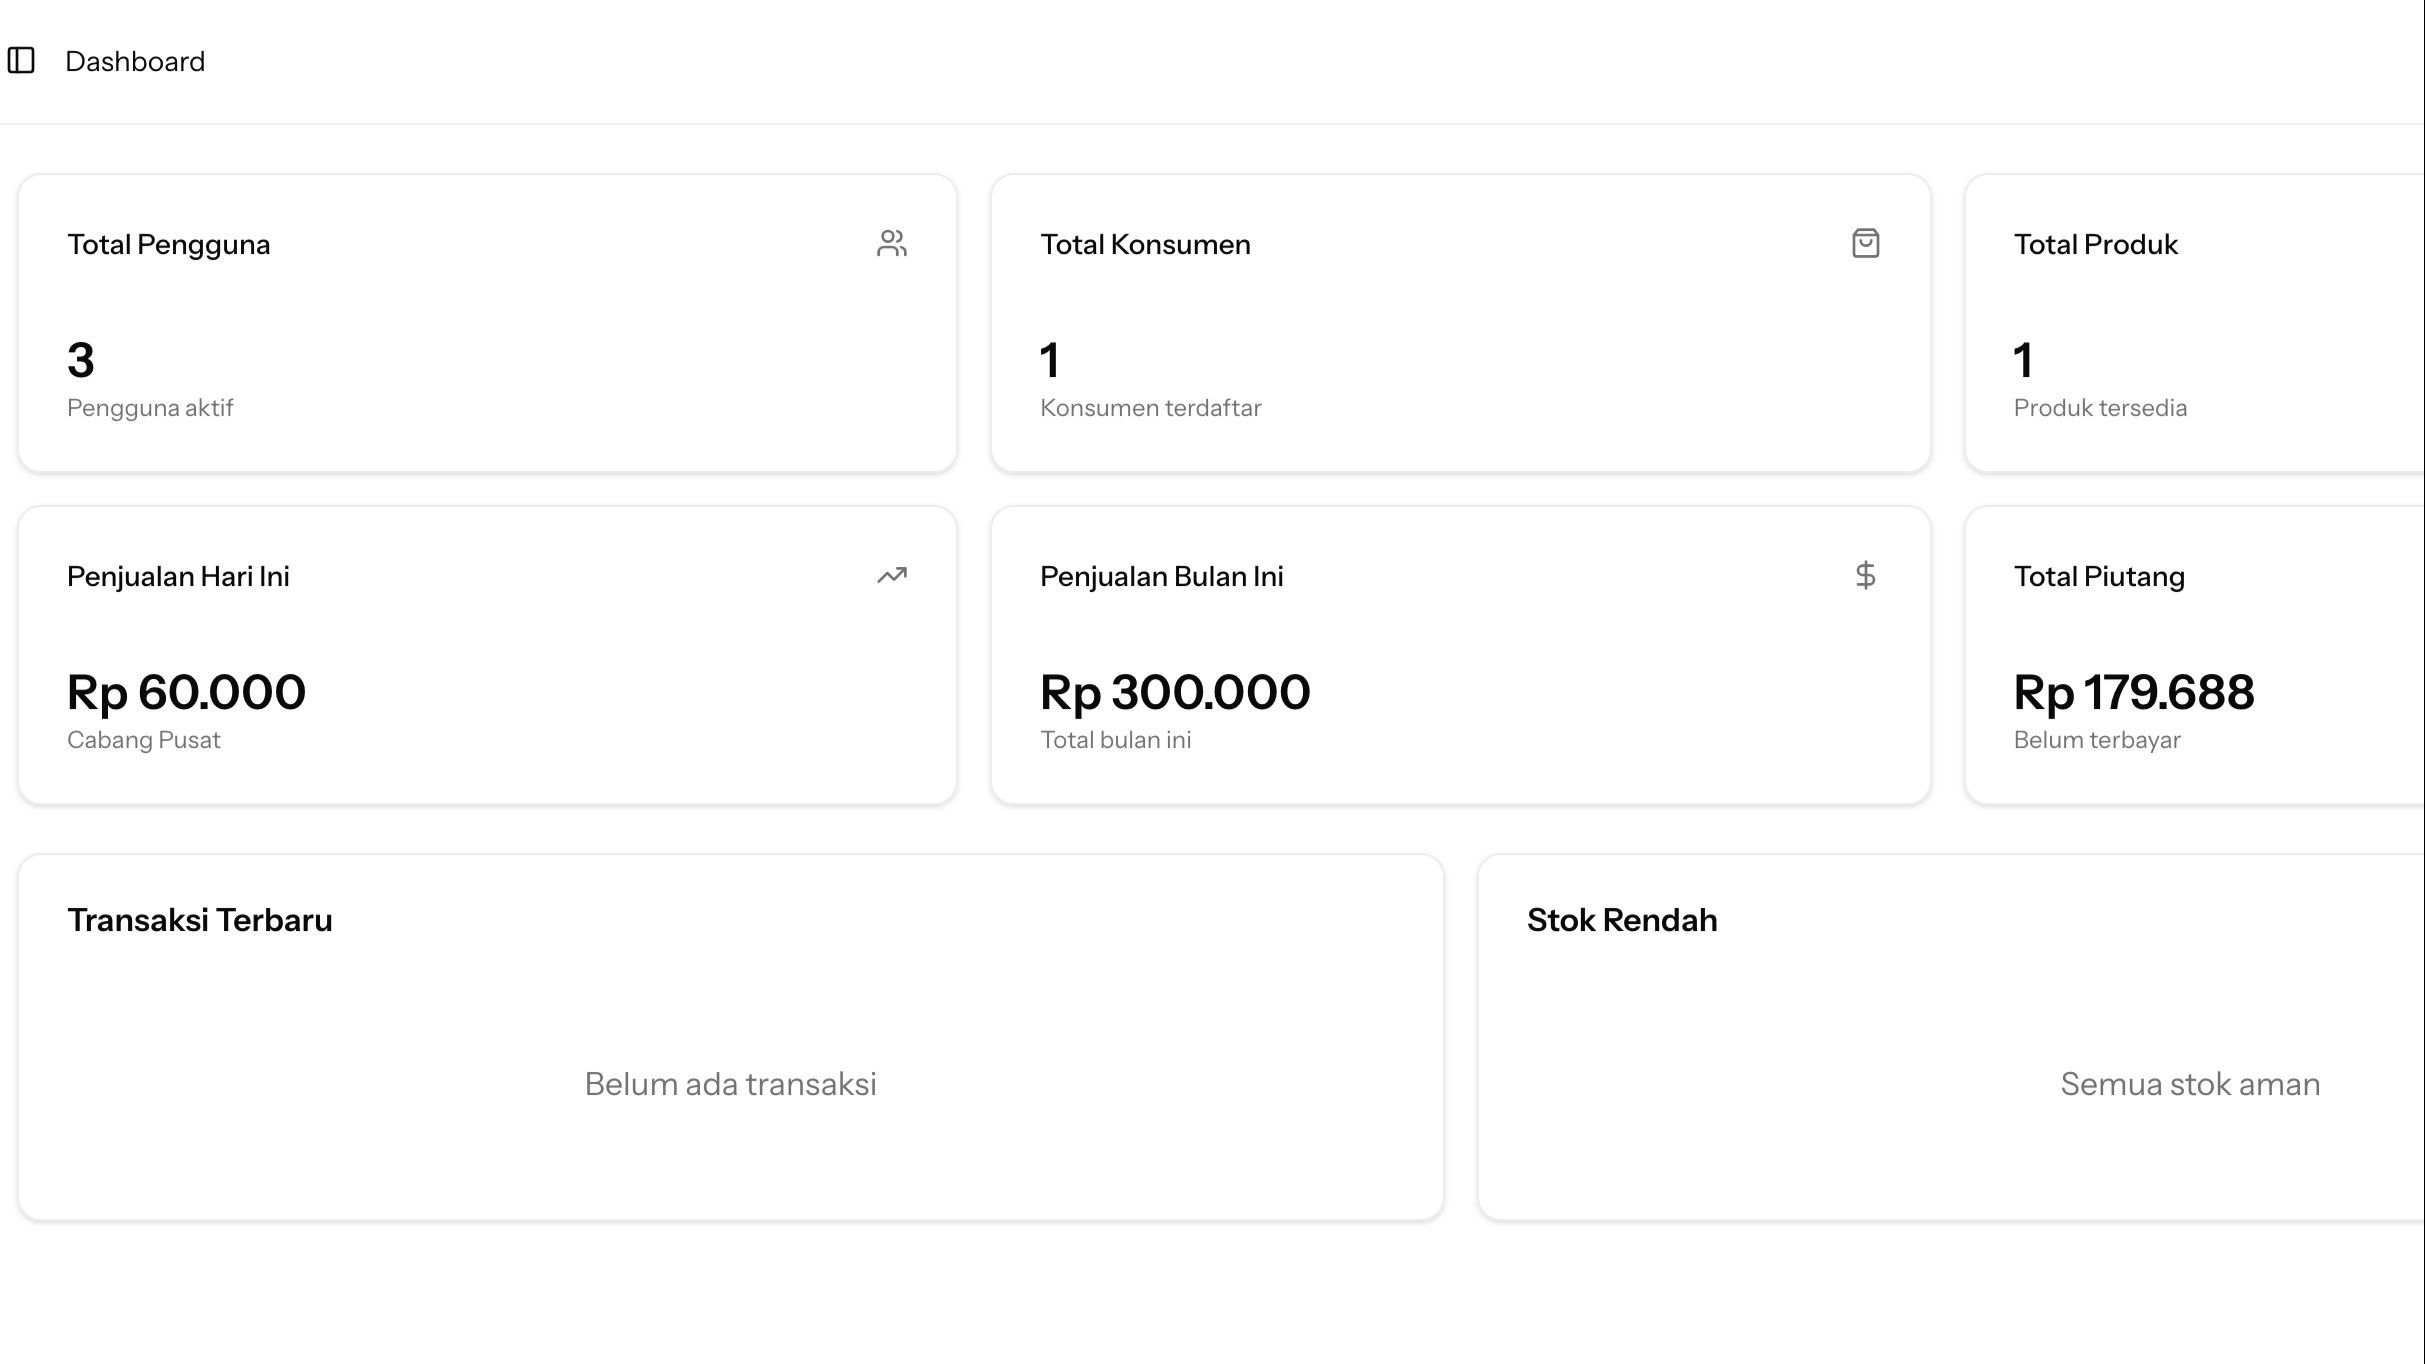Image resolution: width=2425 pixels, height=1364 pixels.
Task: Click the Belum ada transaksi message
Action: pos(730,1084)
